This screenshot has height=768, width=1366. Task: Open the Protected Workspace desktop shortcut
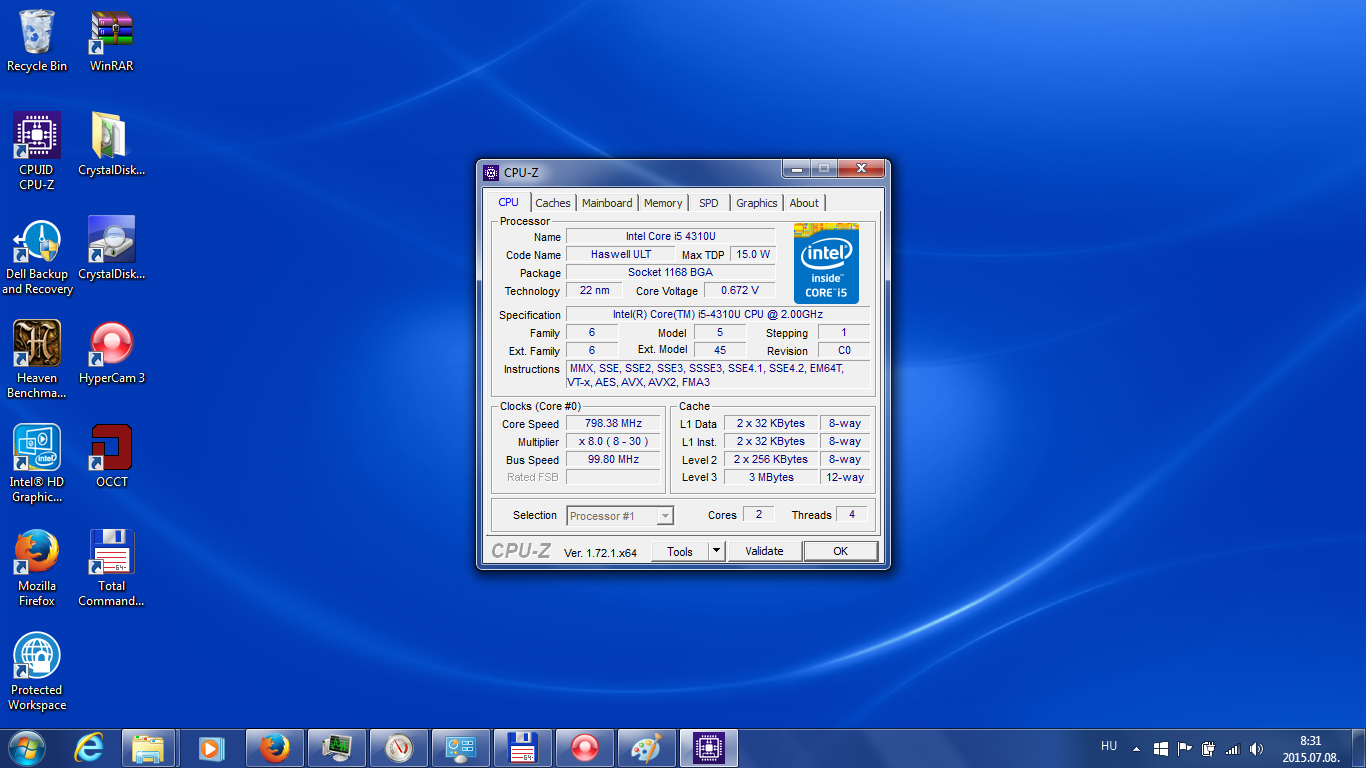coord(37,657)
